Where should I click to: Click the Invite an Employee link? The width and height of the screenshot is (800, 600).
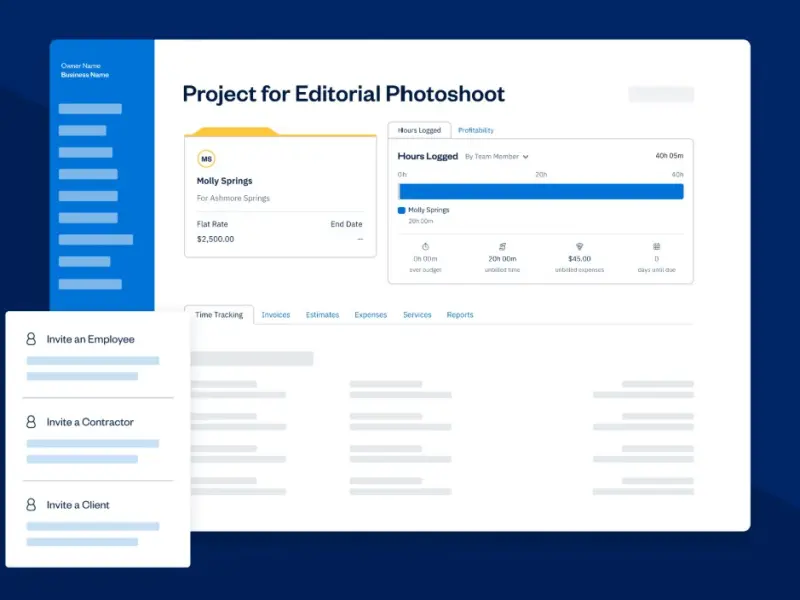click(x=90, y=339)
